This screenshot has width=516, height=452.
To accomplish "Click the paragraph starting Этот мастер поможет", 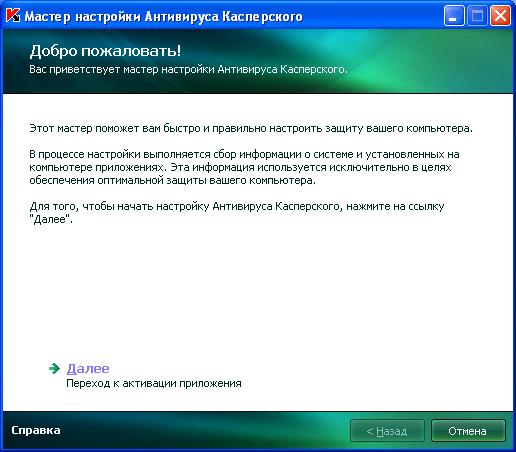I will point(251,128).
